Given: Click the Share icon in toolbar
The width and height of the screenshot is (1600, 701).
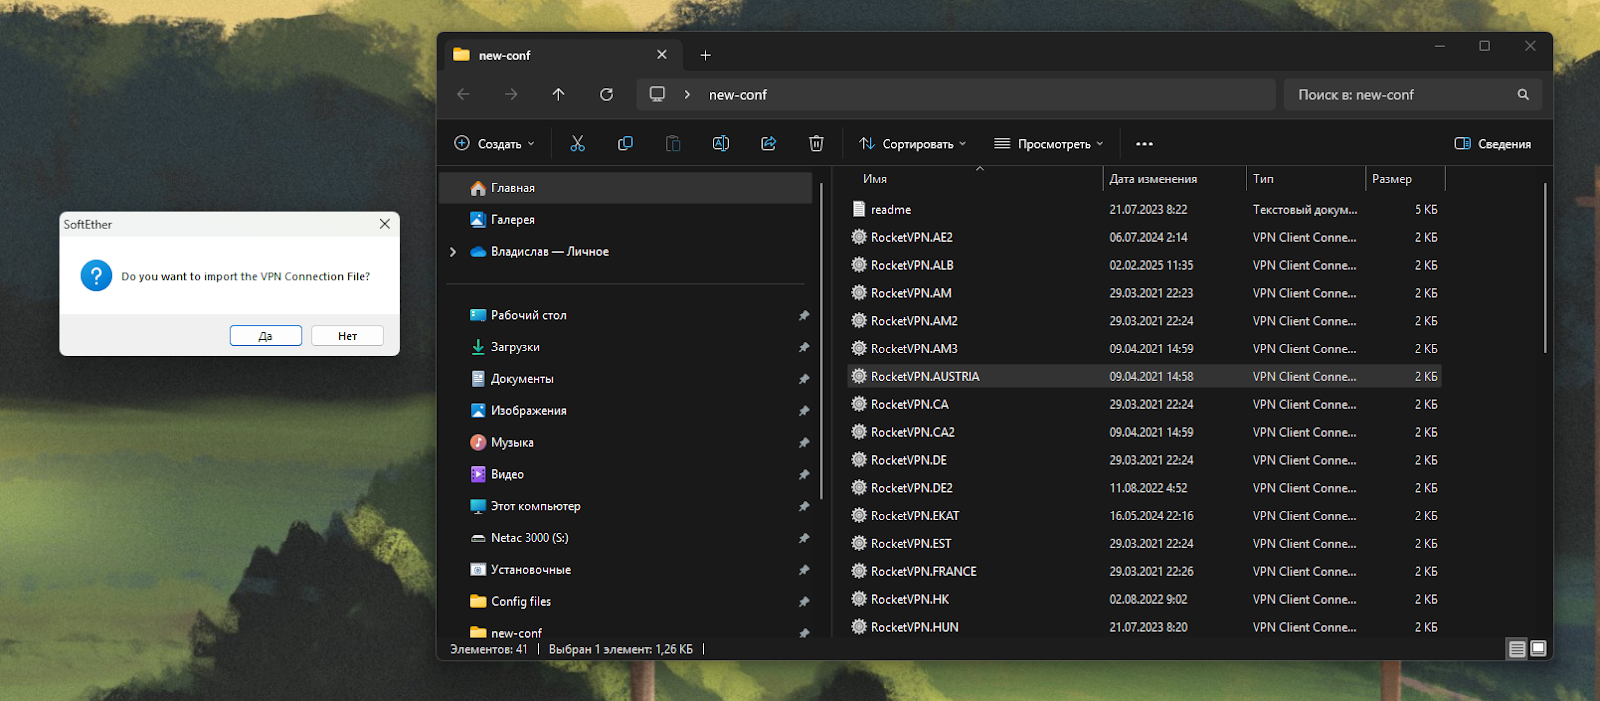Looking at the screenshot, I should 768,144.
